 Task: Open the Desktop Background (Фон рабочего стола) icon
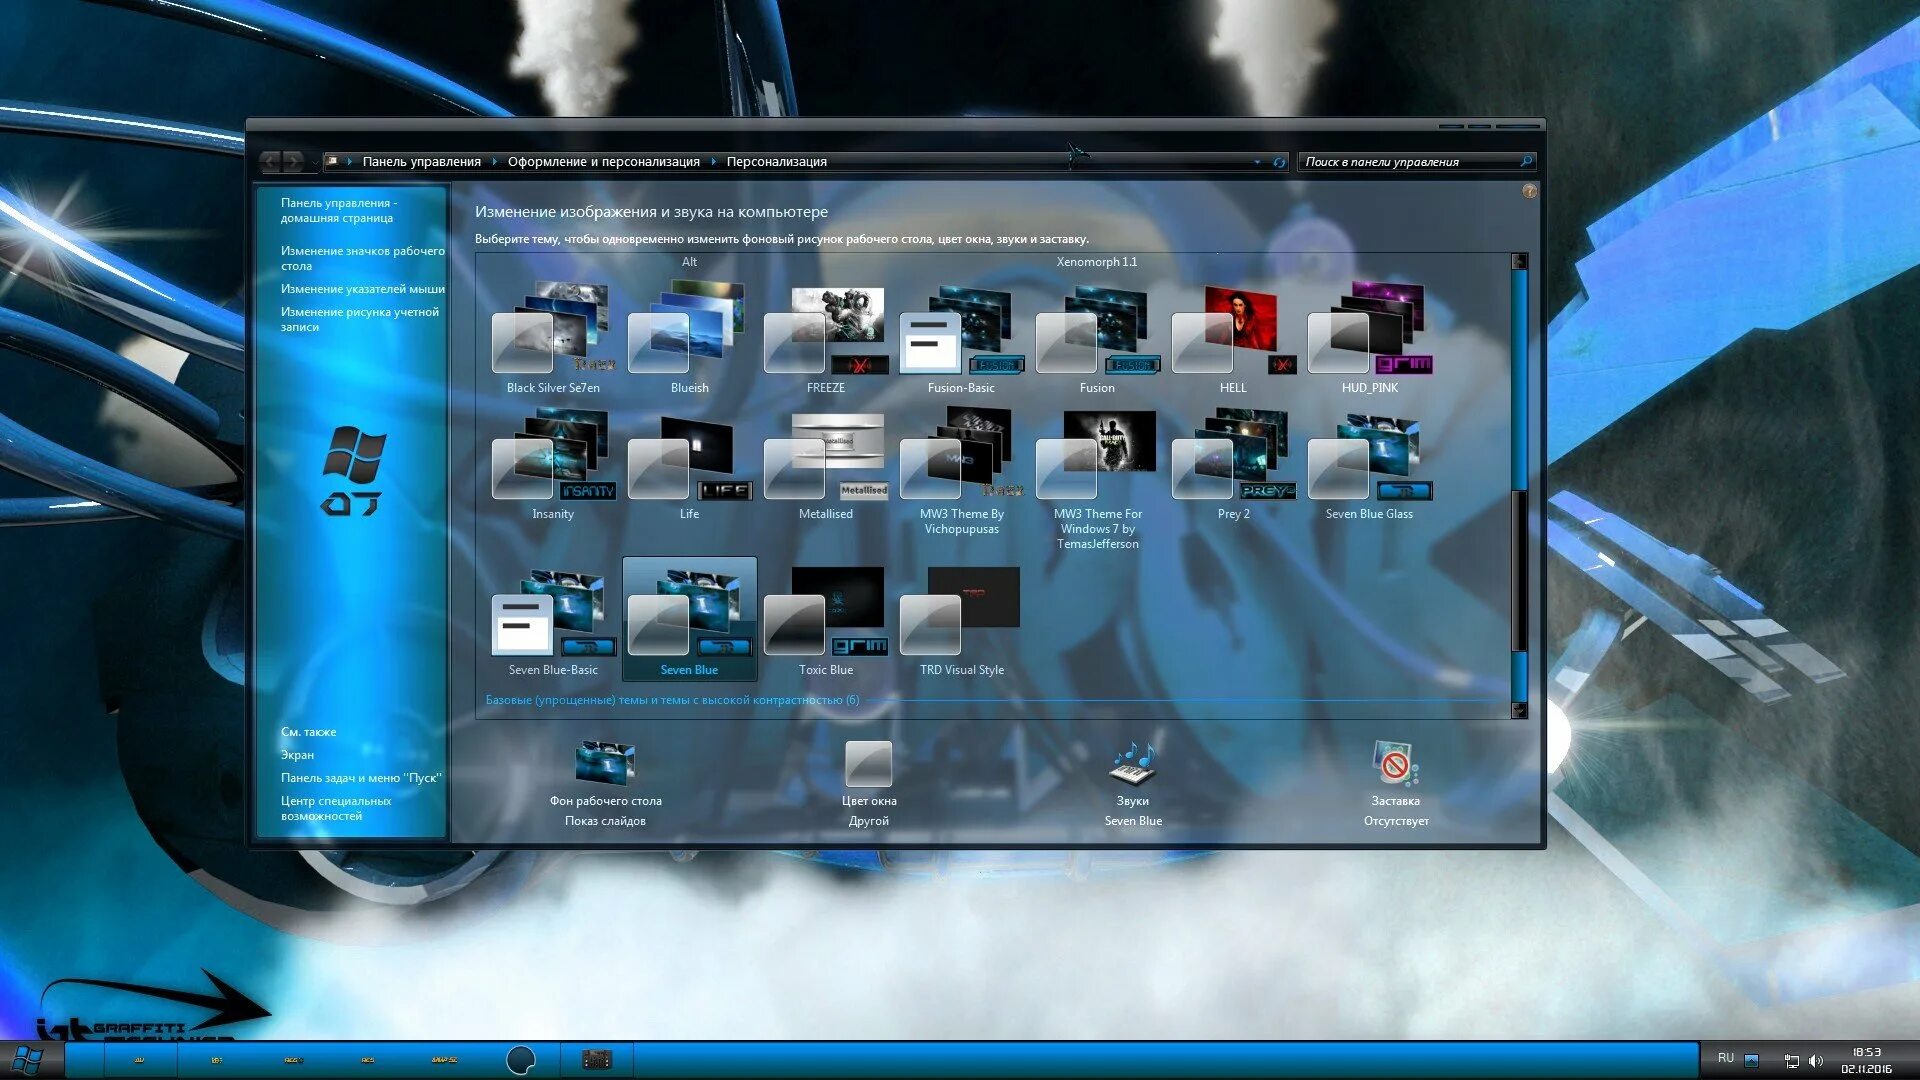604,764
